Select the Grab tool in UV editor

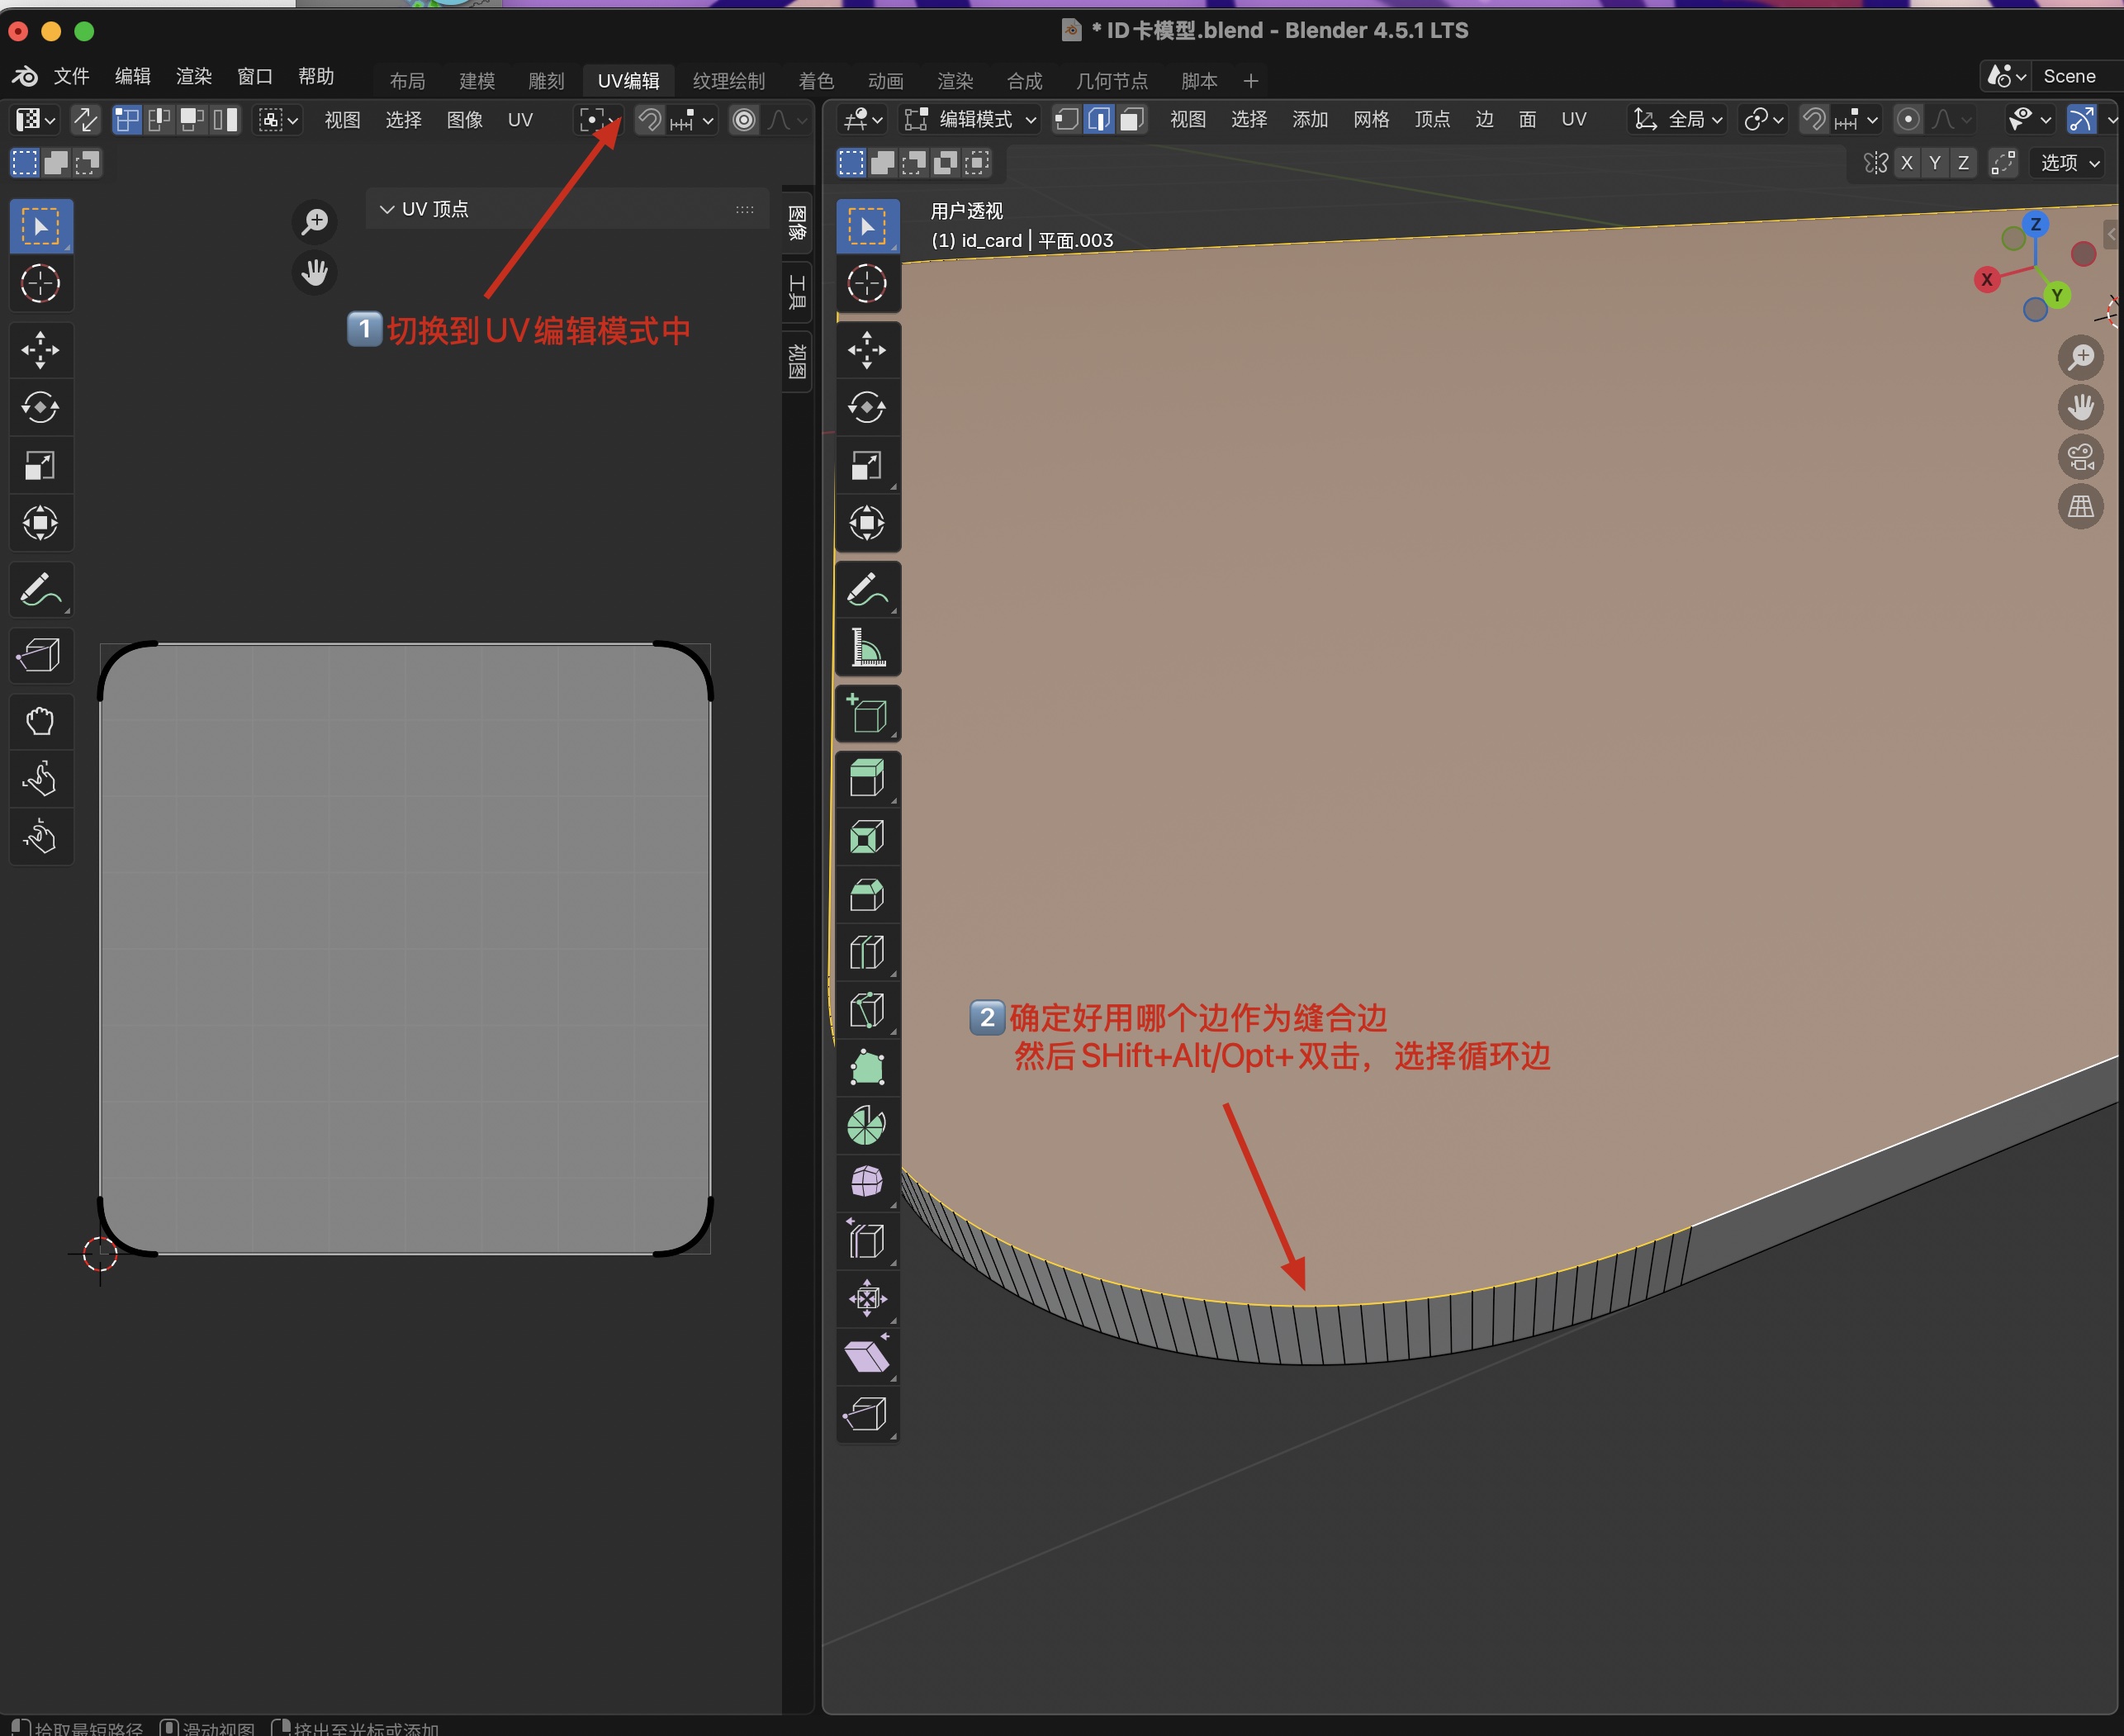[x=40, y=721]
